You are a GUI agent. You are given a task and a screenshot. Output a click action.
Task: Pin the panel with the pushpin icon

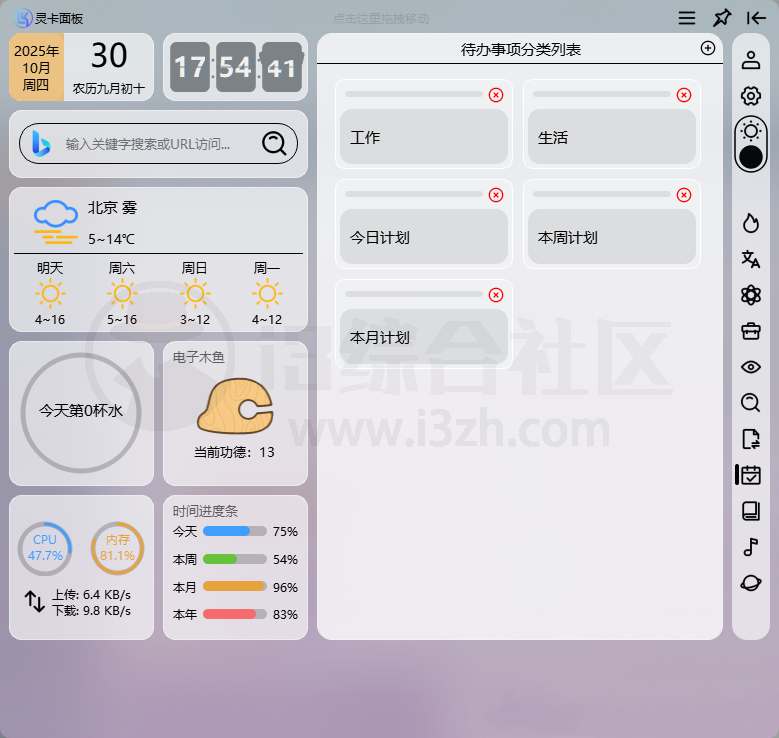tap(721, 18)
